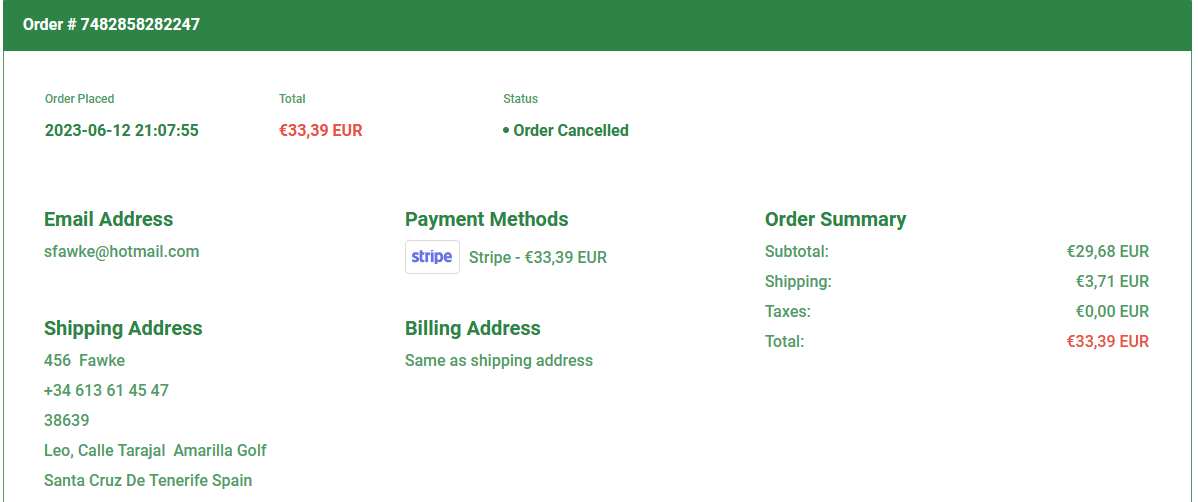This screenshot has width=1198, height=502.
Task: Click the Stripe logo icon
Action: (432, 257)
